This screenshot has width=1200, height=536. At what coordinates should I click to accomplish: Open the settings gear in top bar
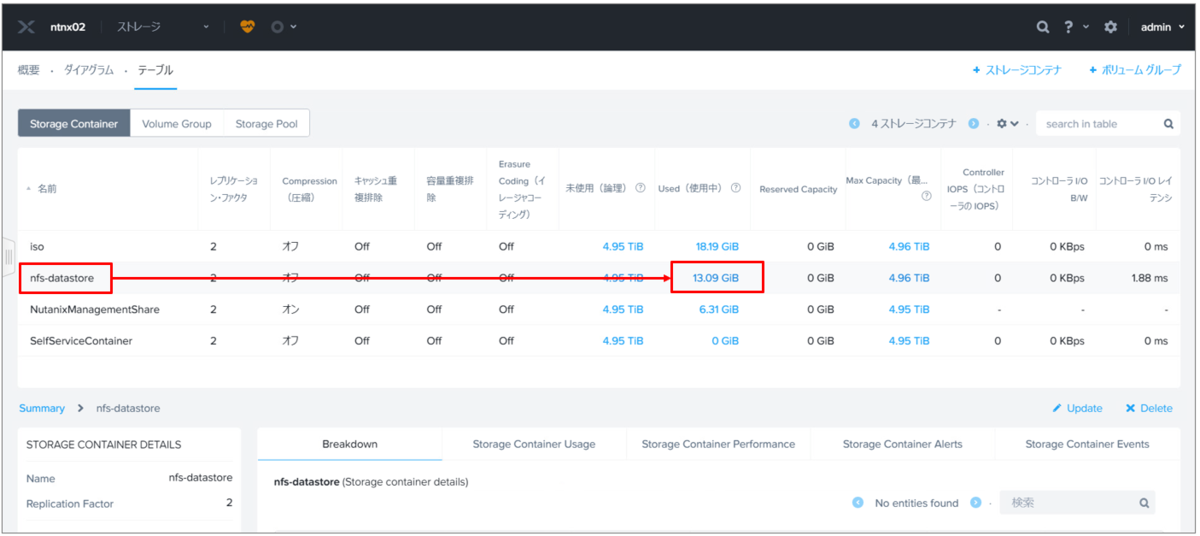[1110, 27]
